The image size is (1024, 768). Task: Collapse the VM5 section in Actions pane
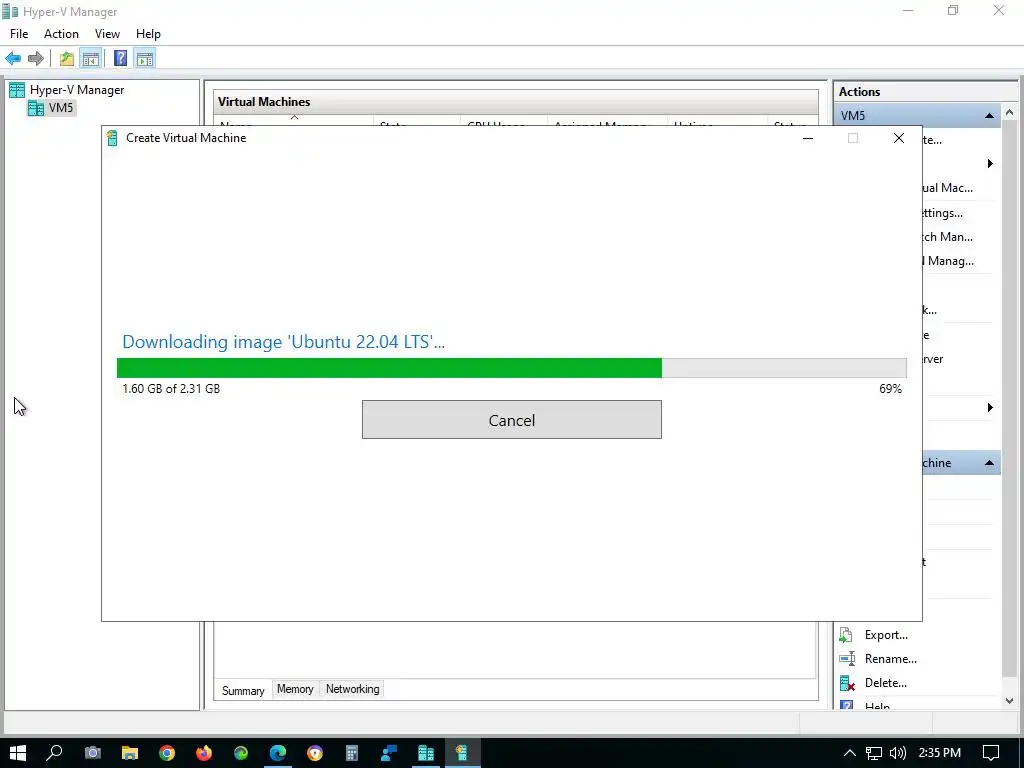(x=989, y=116)
